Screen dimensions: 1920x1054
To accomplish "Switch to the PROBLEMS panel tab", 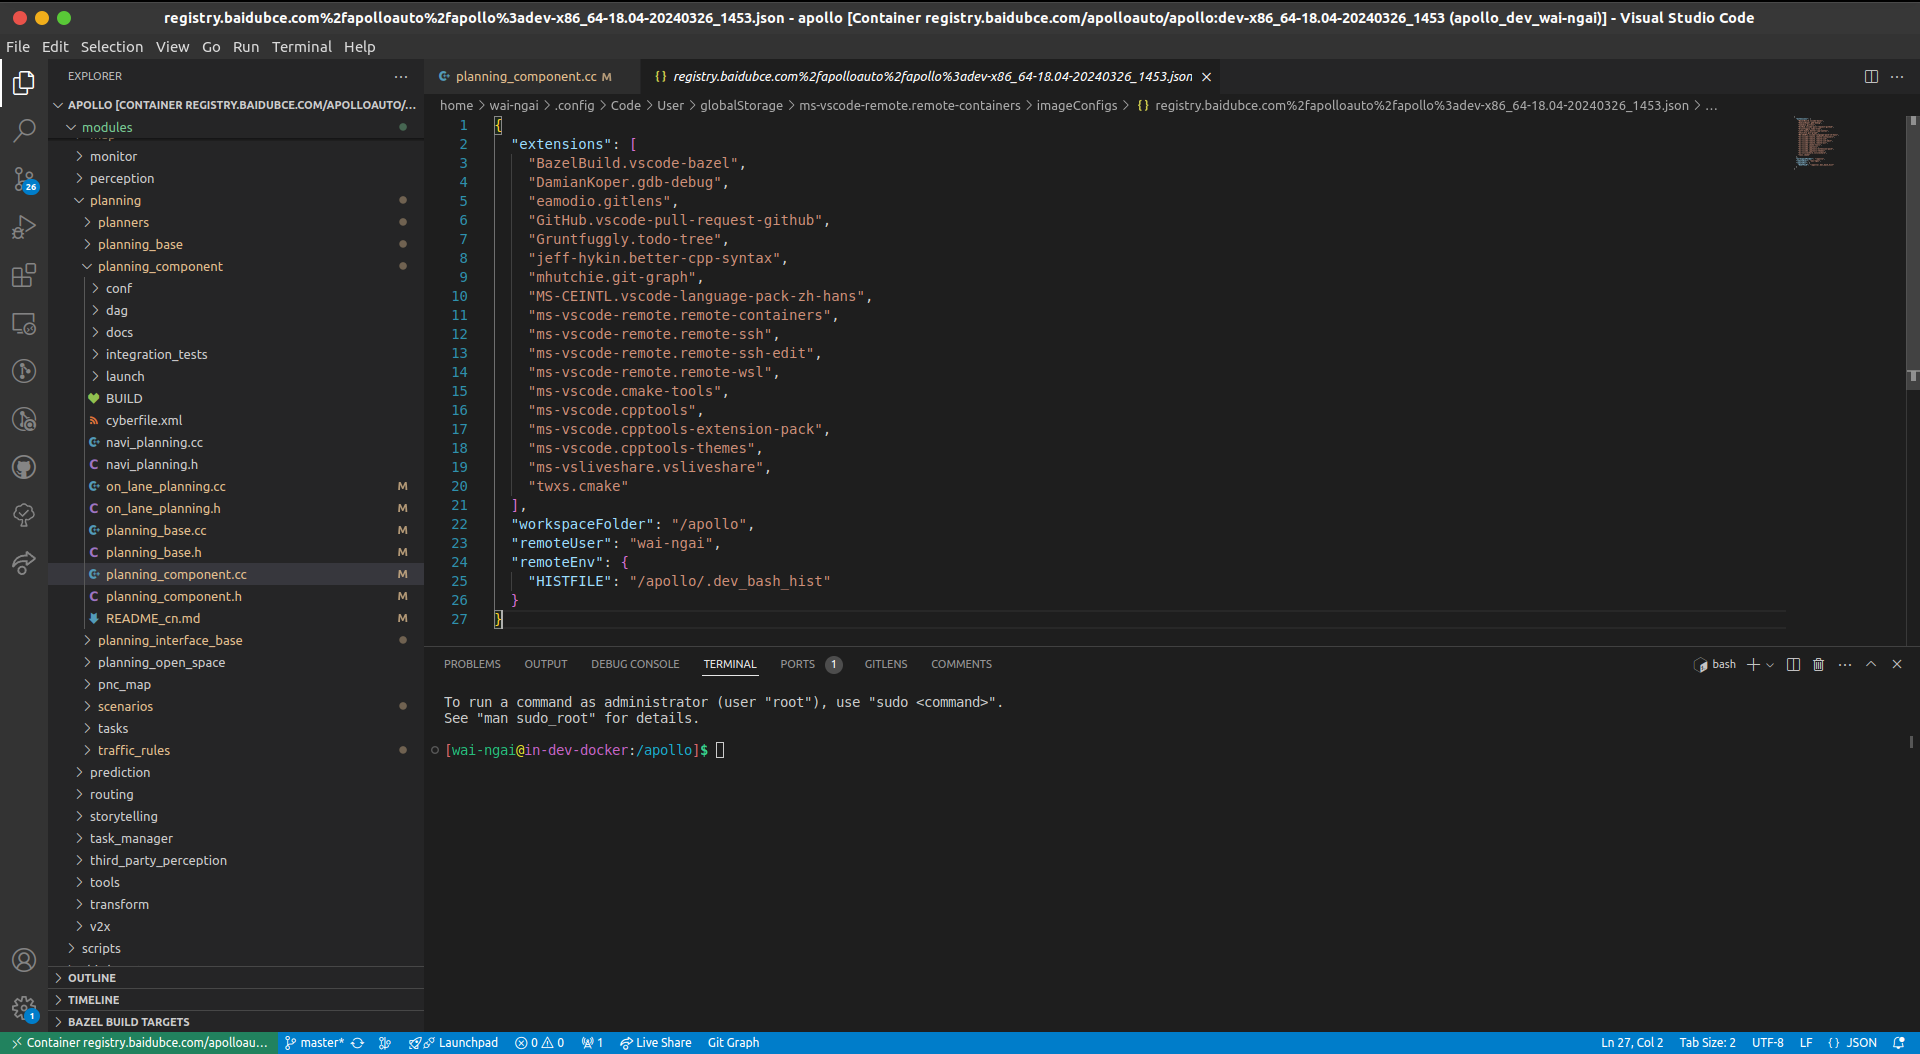I will [472, 664].
